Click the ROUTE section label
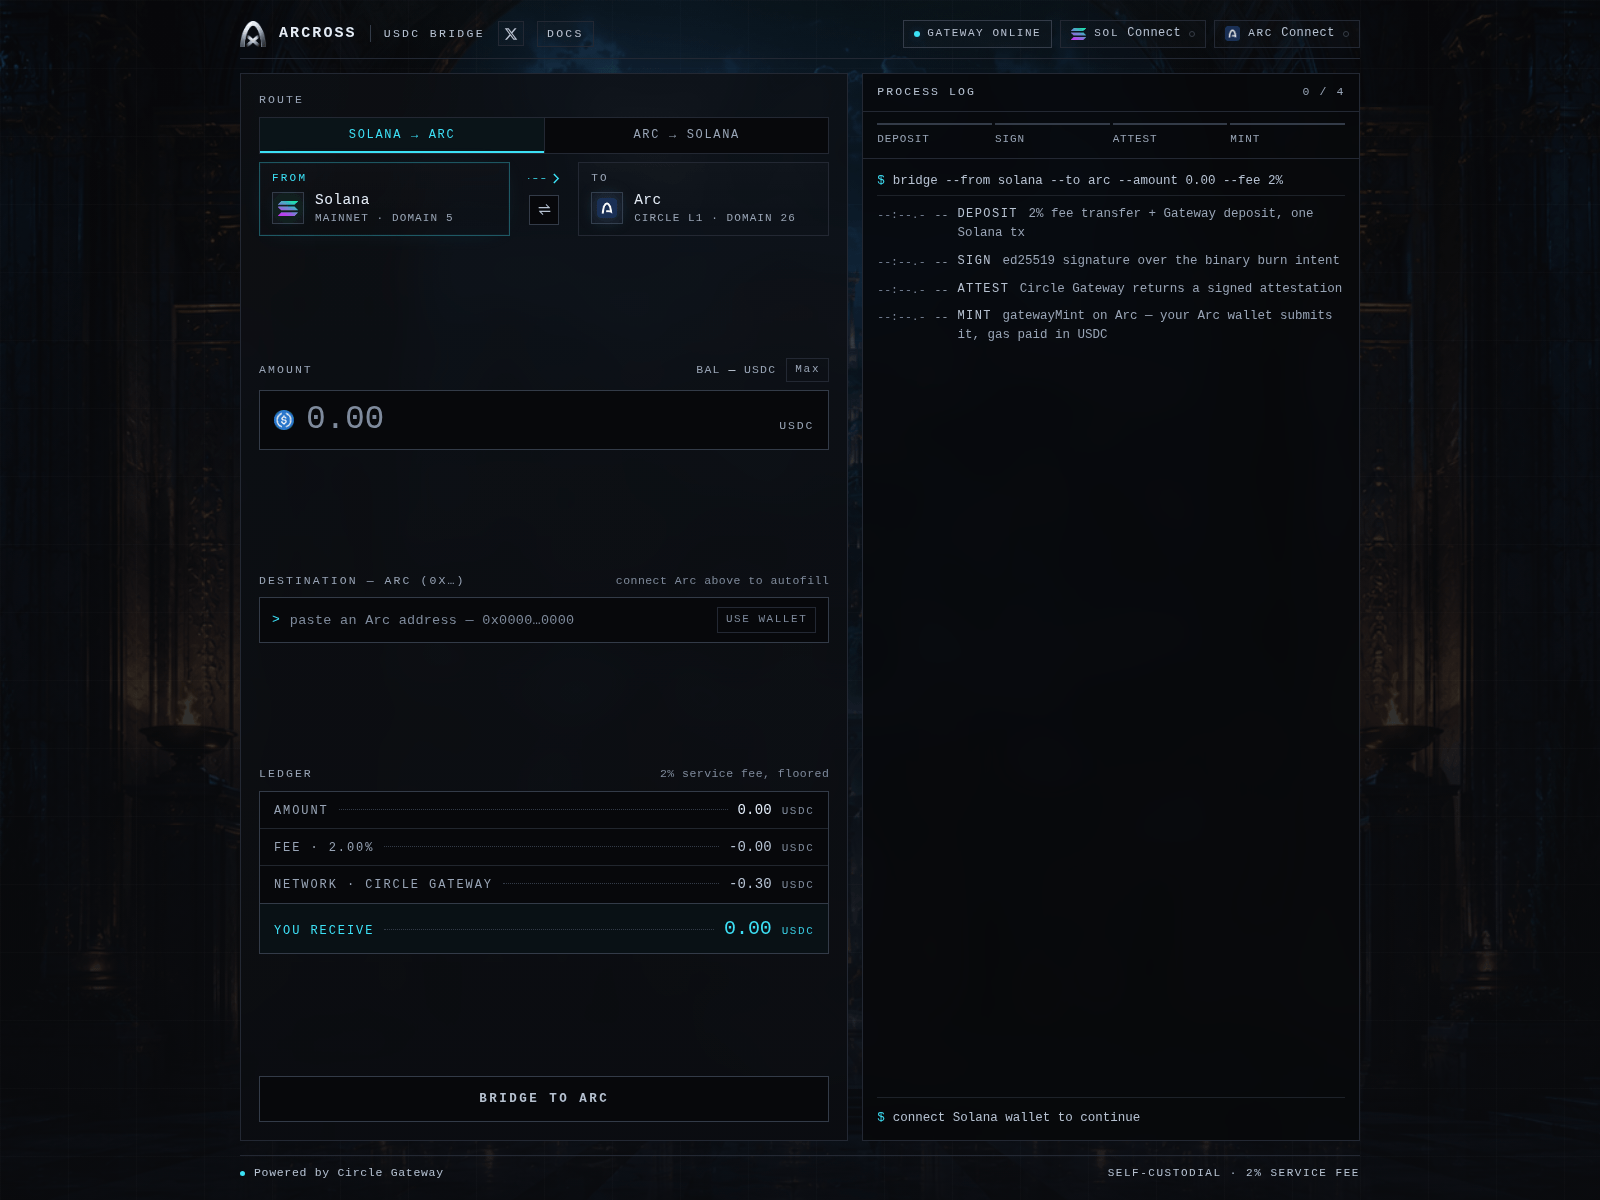Image resolution: width=1600 pixels, height=1200 pixels. point(281,100)
